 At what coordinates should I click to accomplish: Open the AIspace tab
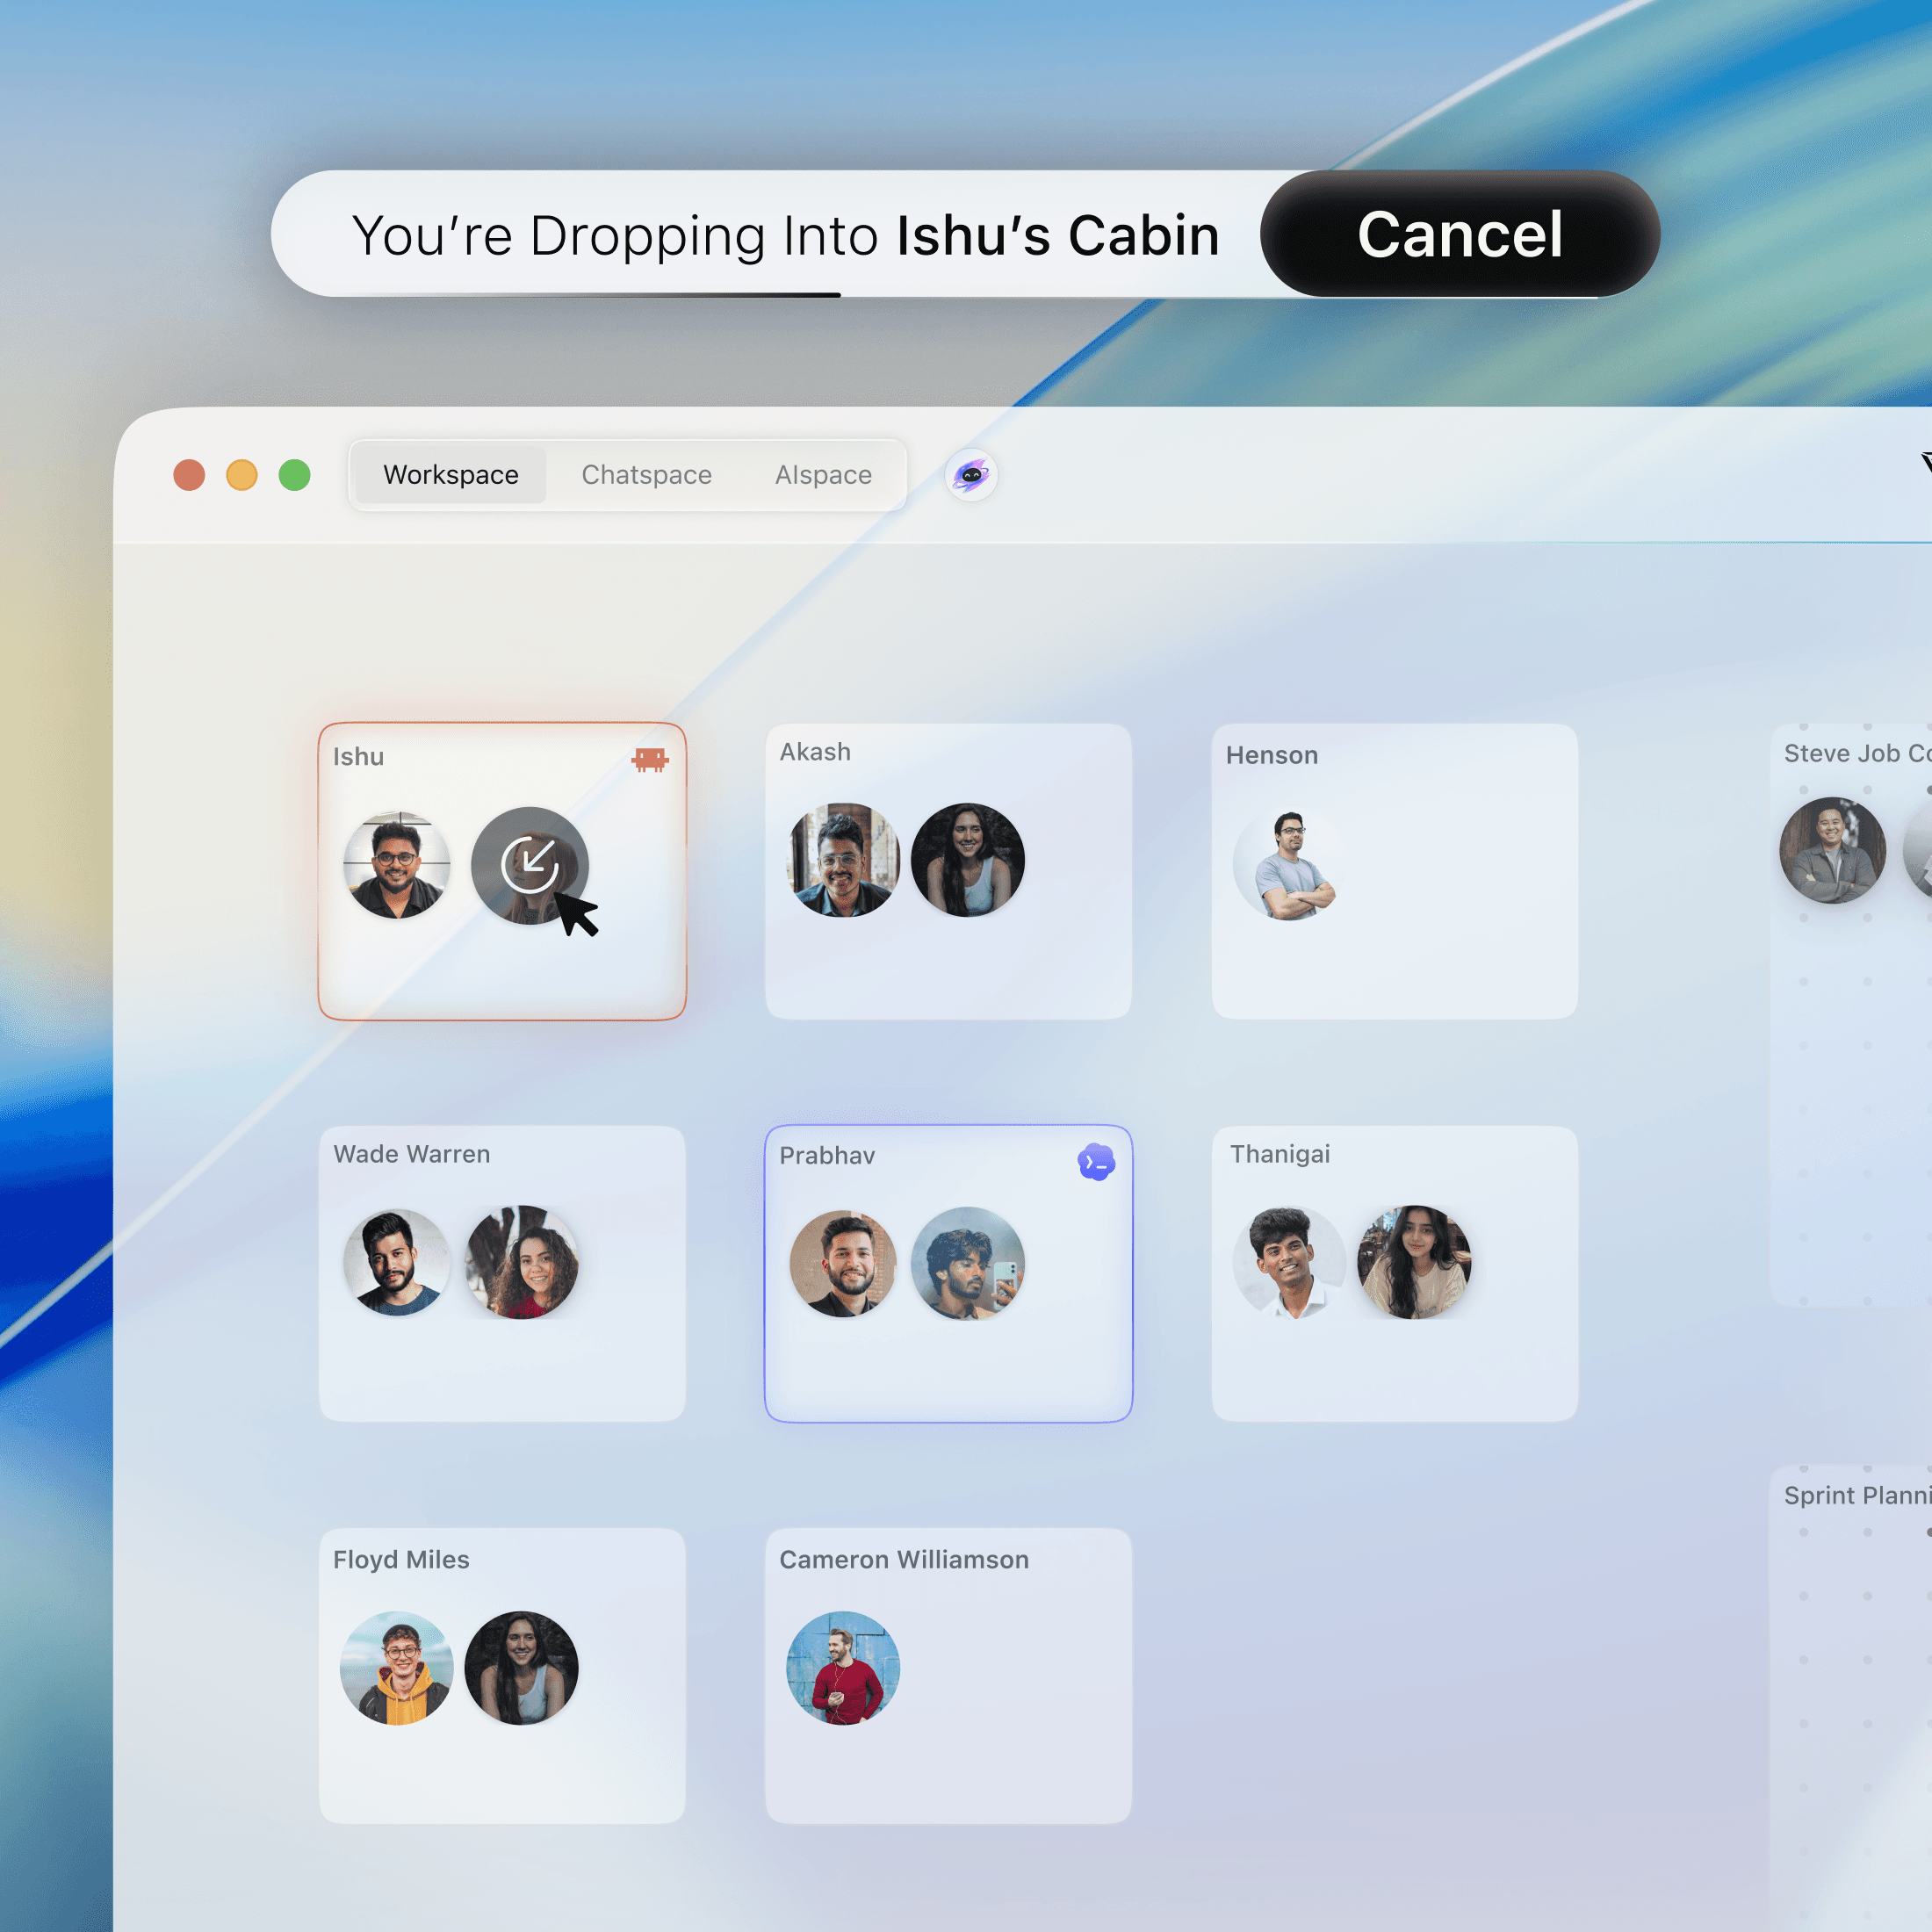pos(823,475)
